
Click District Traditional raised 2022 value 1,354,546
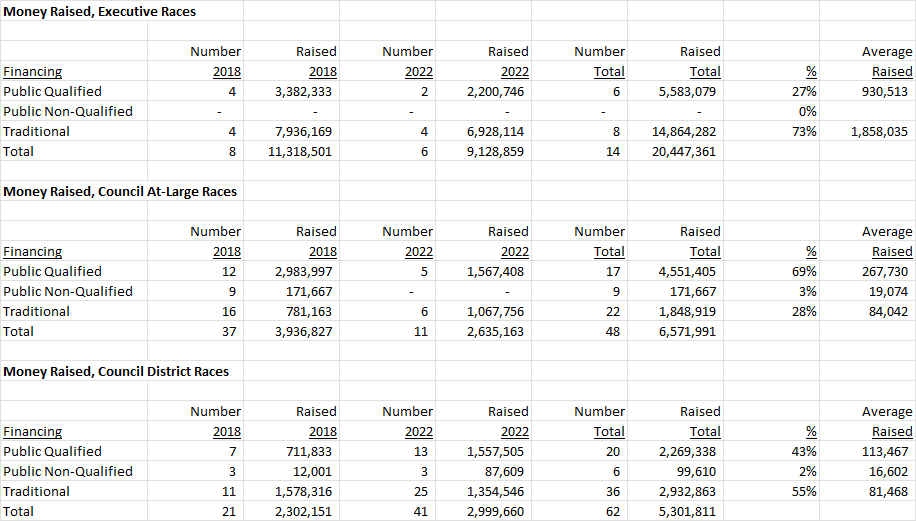495,492
